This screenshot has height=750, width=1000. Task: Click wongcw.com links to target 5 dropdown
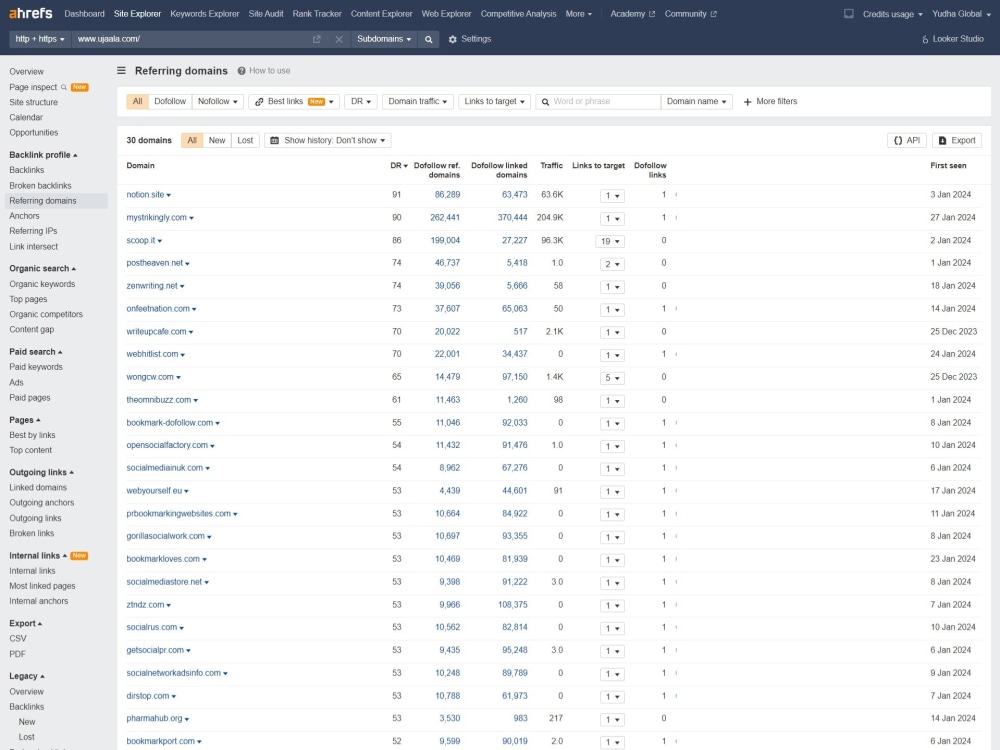[612, 378]
